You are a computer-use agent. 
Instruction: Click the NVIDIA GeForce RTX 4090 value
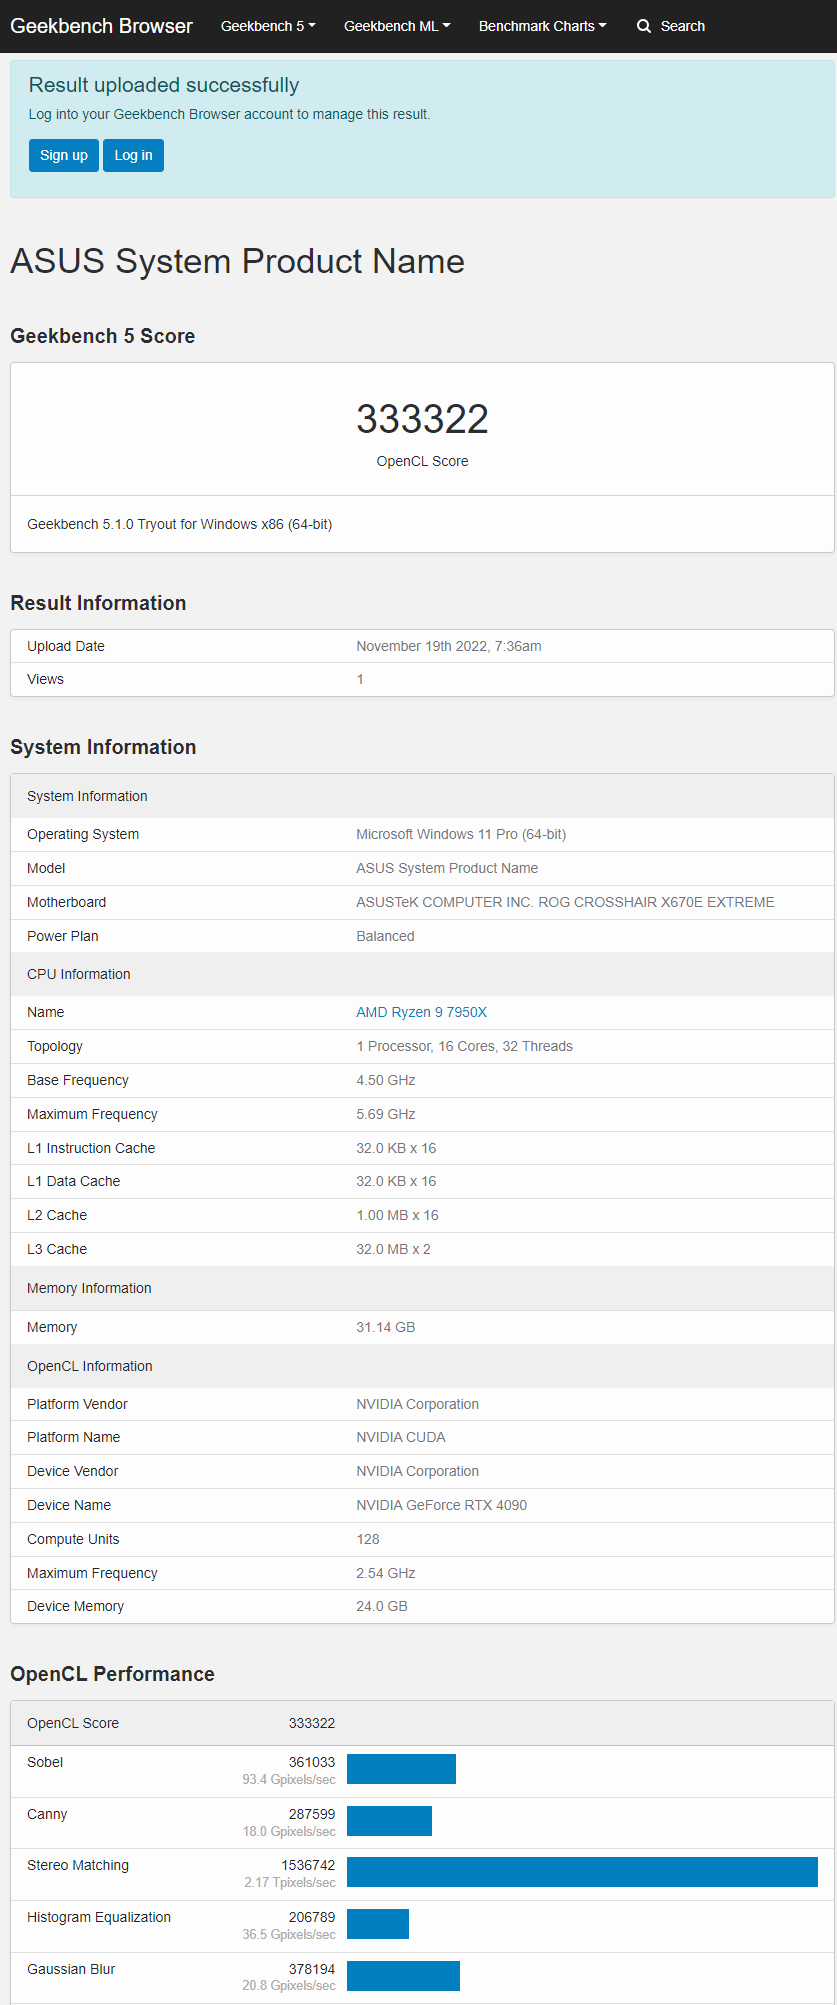click(442, 1505)
